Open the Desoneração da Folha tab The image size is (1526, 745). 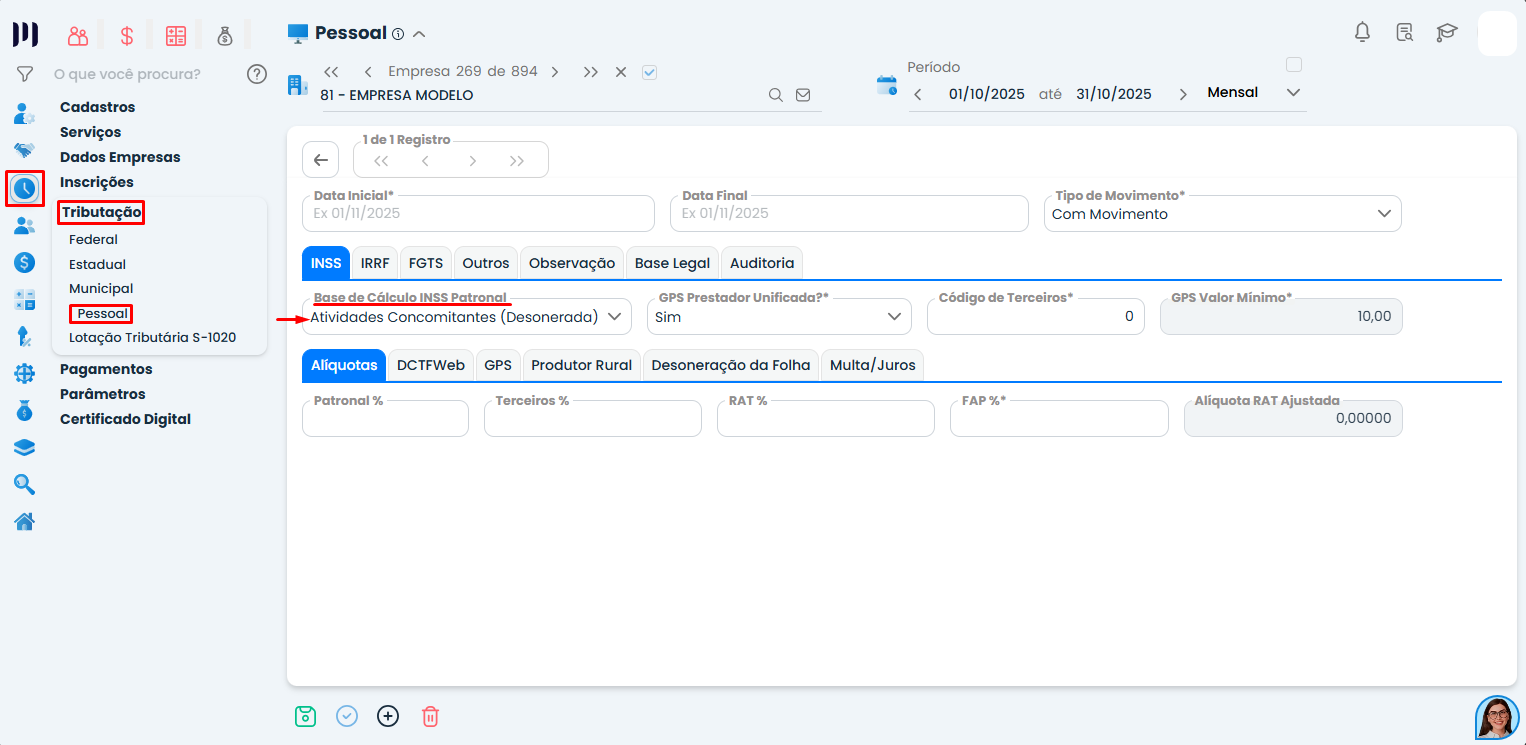tap(730, 365)
